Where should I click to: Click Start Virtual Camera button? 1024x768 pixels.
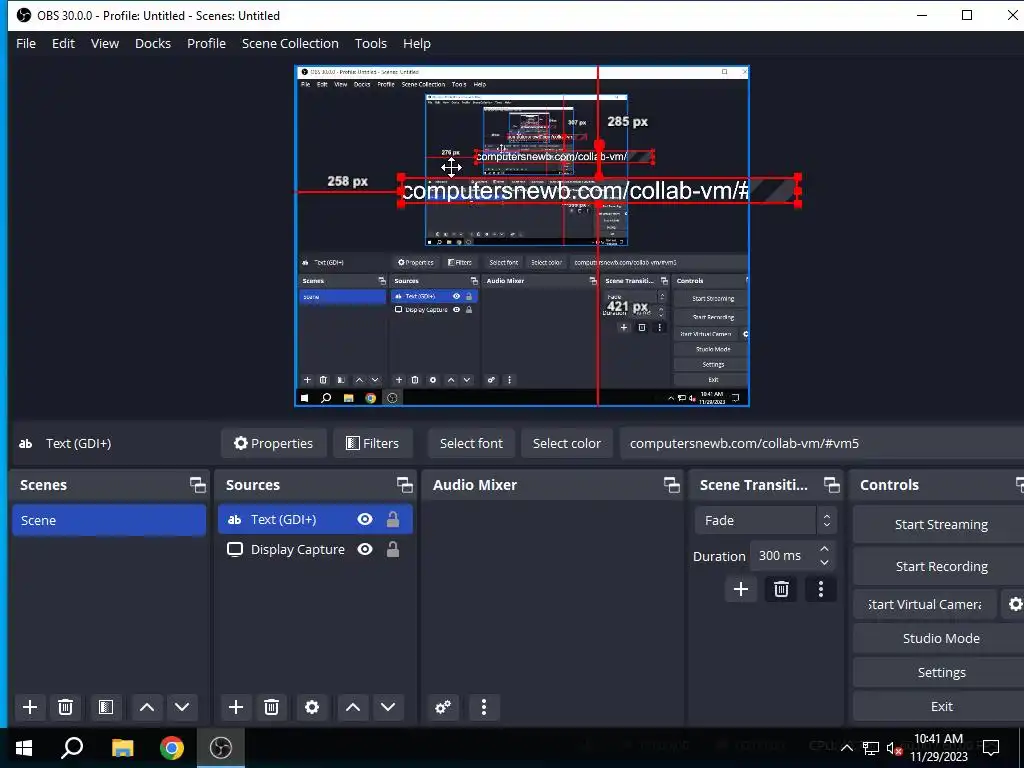(925, 604)
